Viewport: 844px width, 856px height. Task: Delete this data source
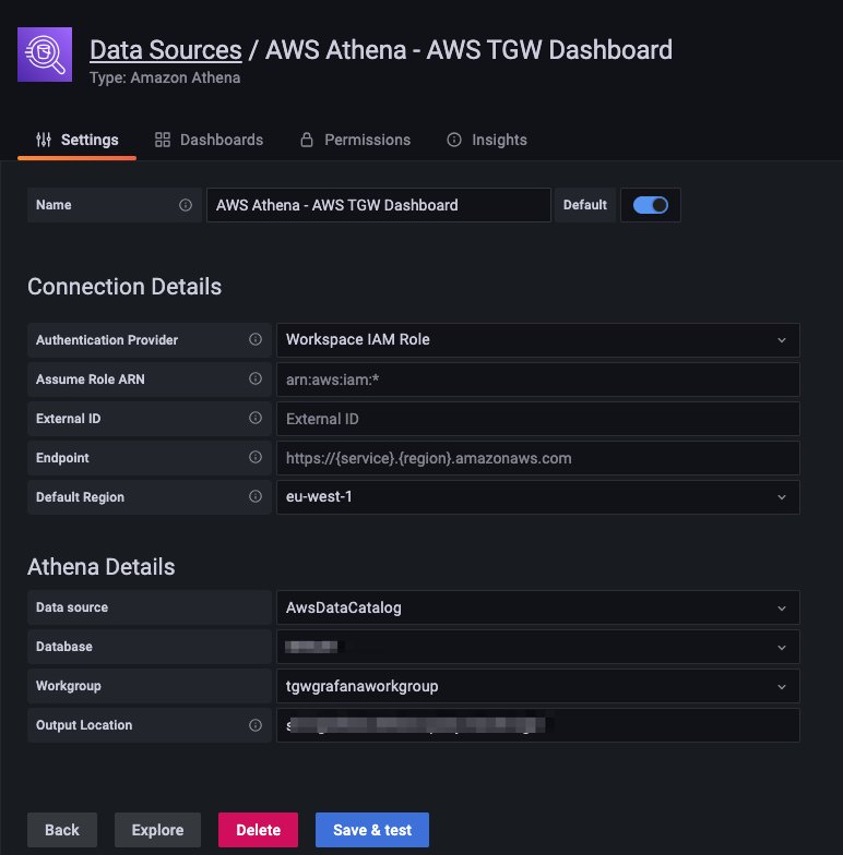point(258,830)
